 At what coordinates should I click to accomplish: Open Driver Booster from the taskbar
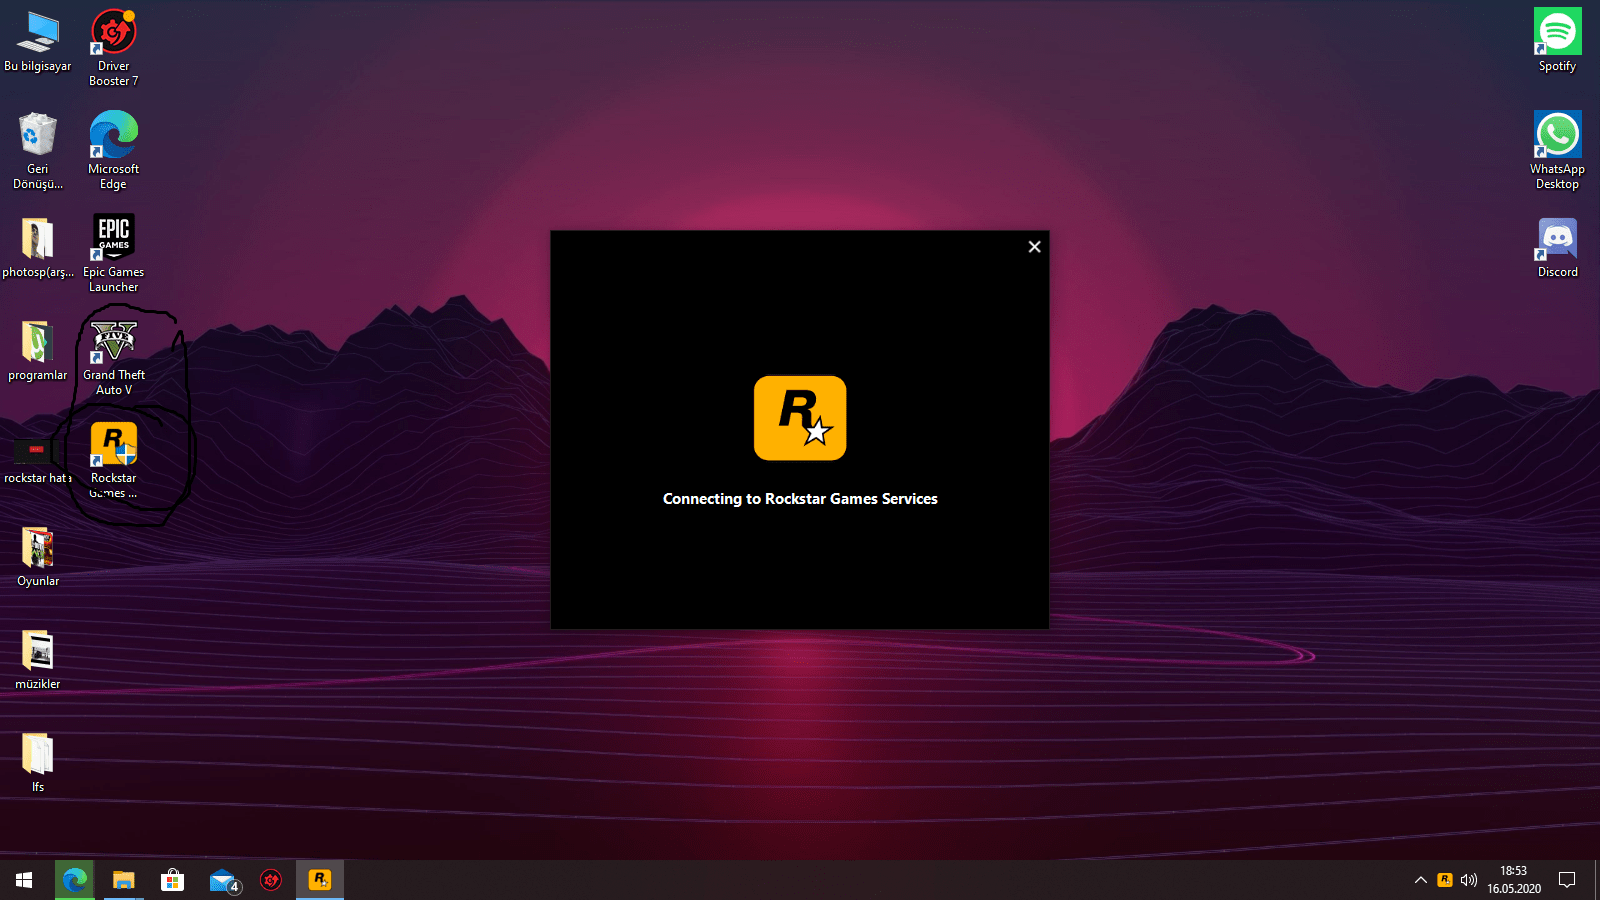pos(271,880)
